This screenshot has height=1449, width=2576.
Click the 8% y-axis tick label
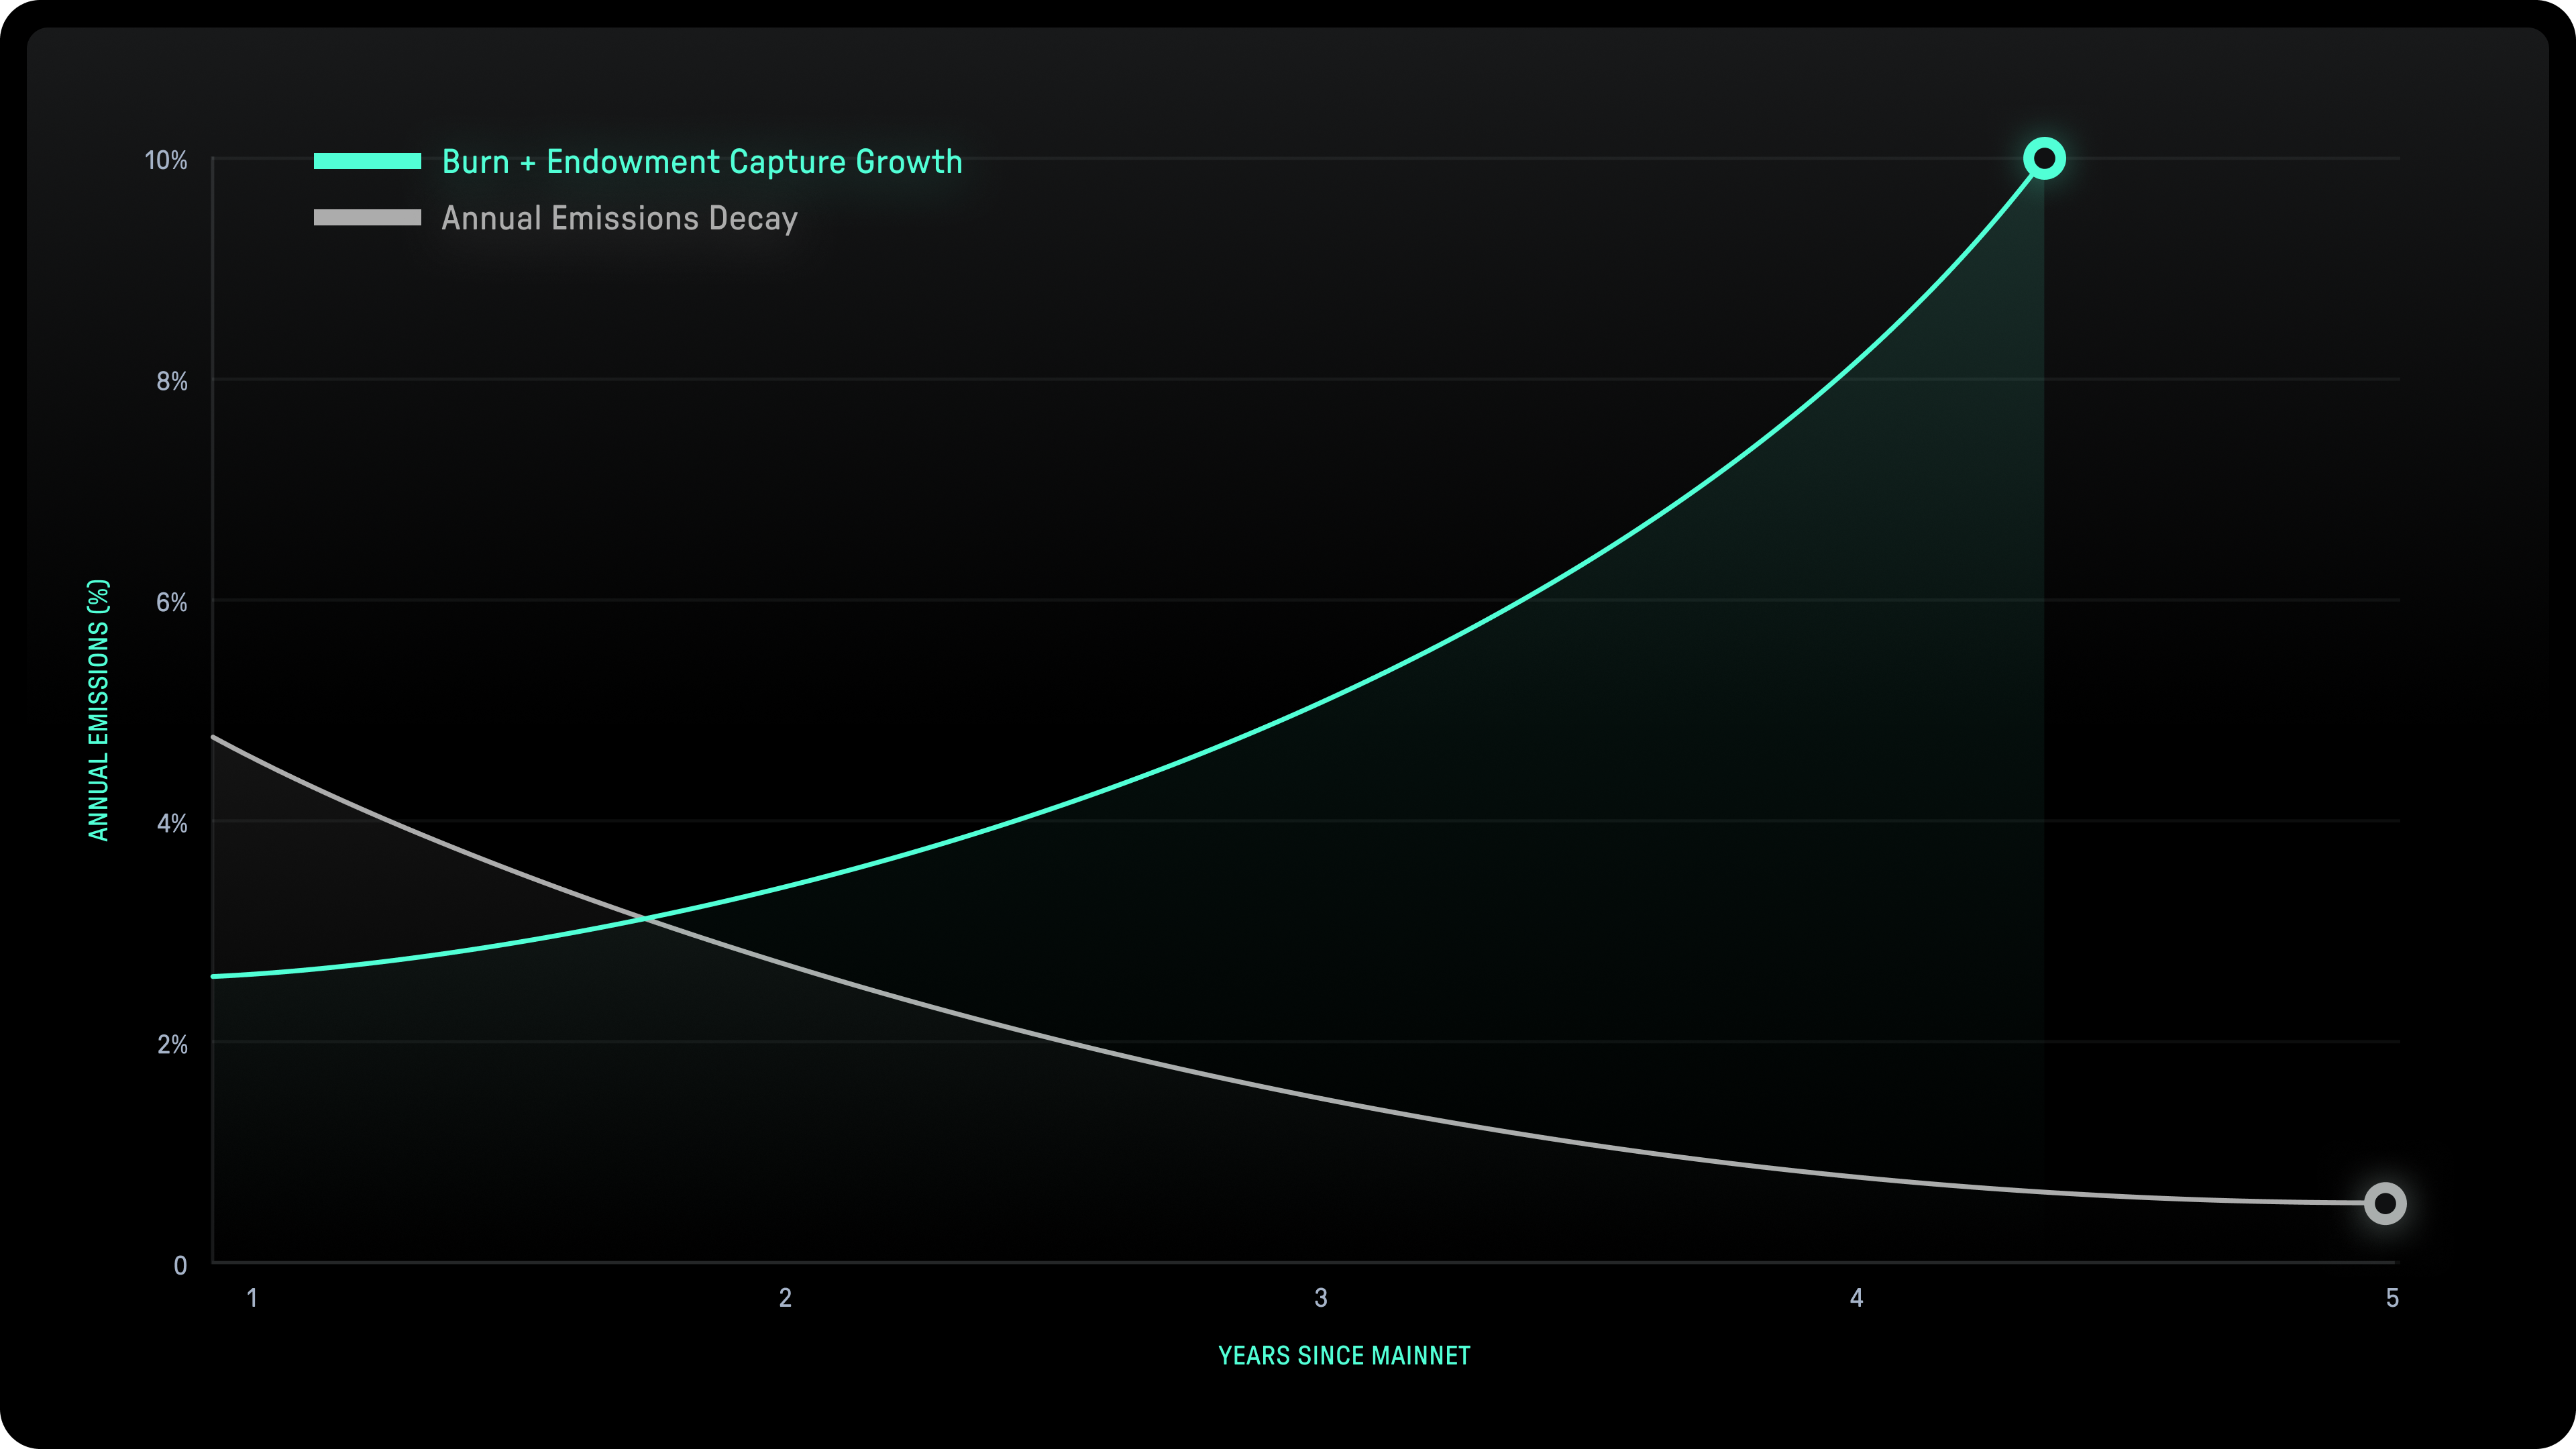[172, 381]
